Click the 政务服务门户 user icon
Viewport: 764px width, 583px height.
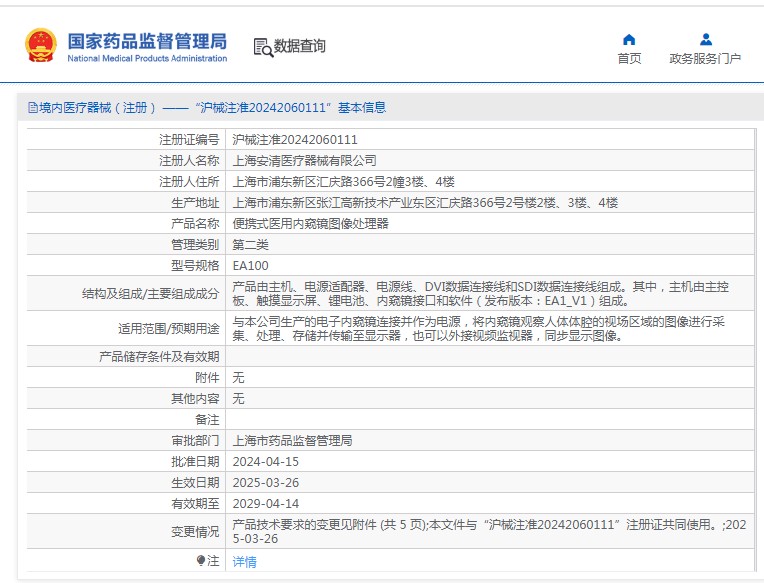coord(706,39)
